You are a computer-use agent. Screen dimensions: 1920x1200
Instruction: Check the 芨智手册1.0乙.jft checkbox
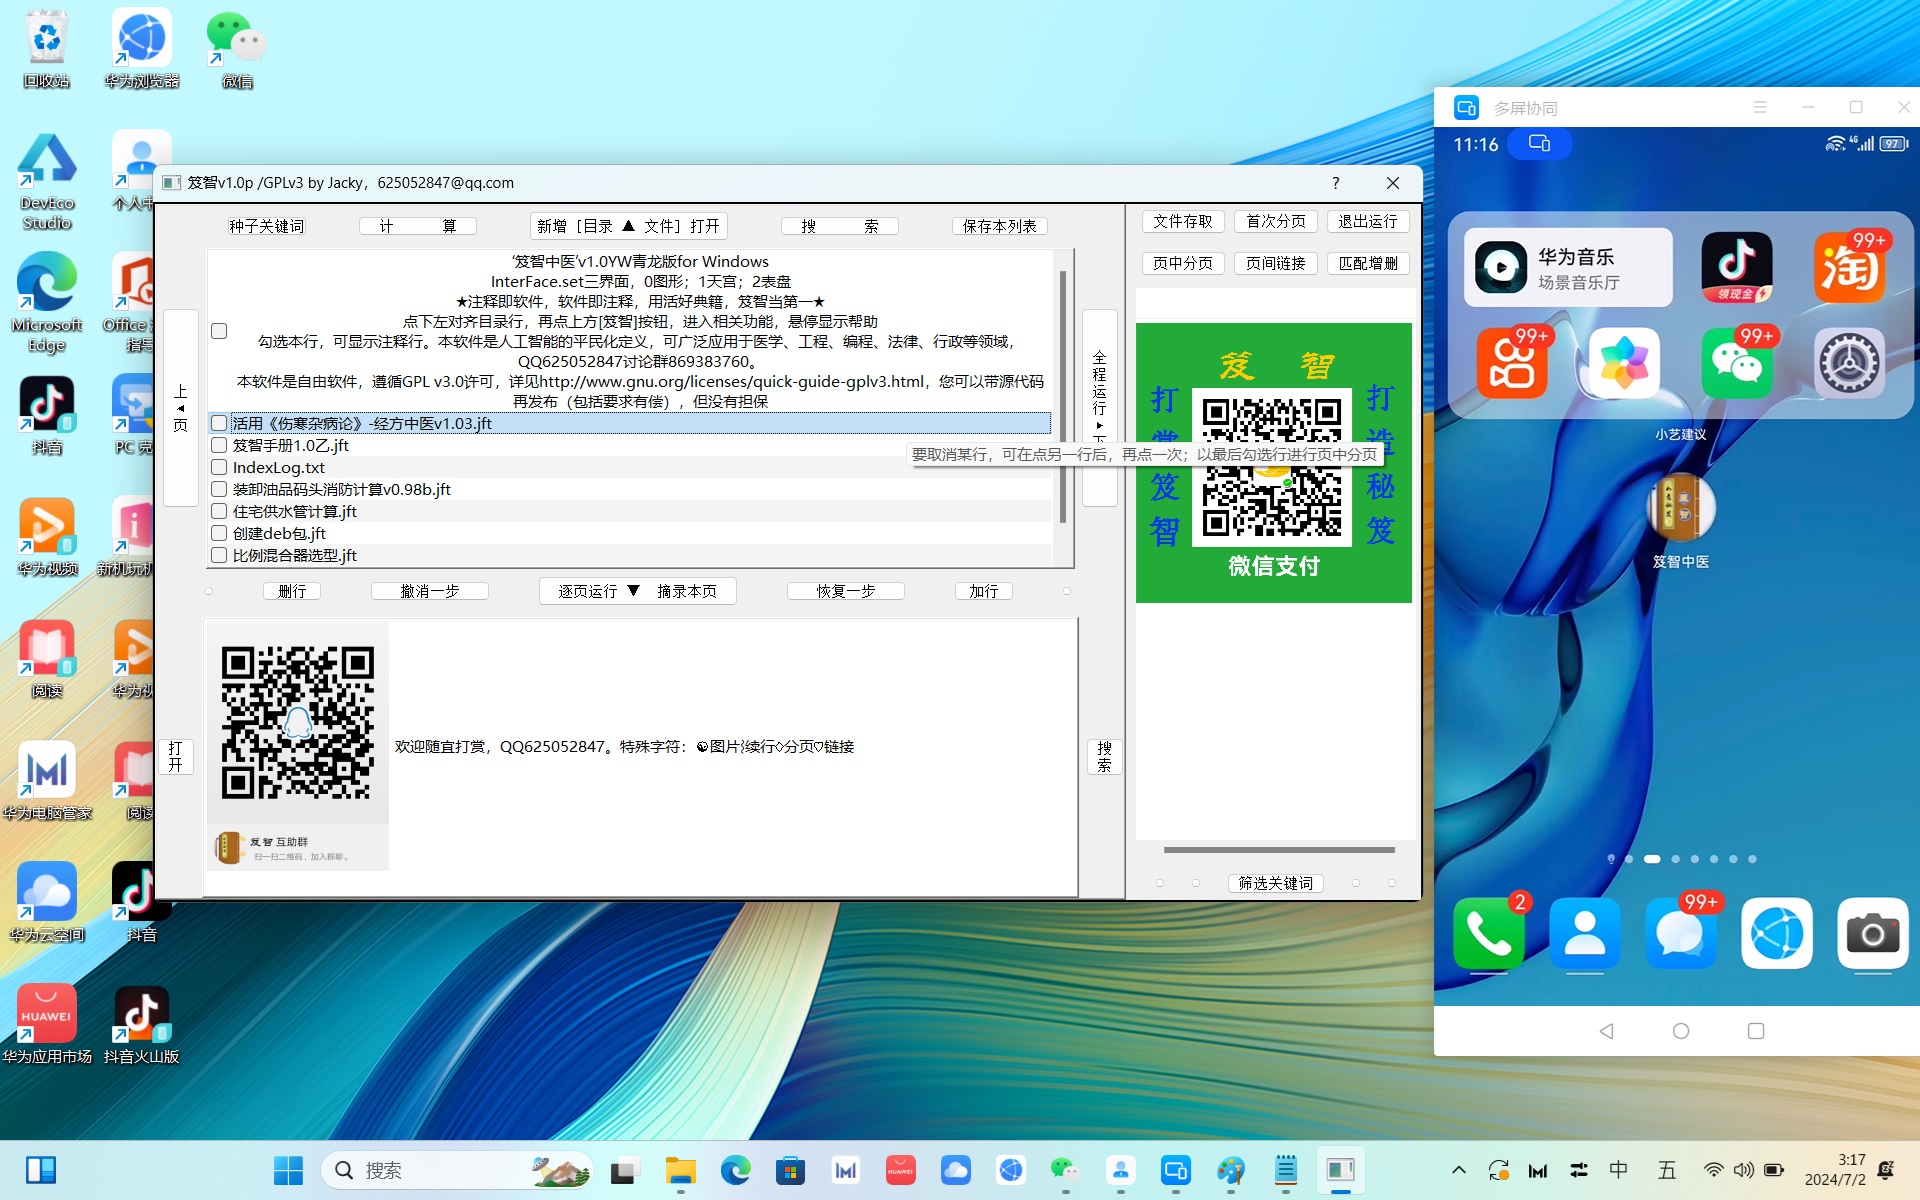219,445
